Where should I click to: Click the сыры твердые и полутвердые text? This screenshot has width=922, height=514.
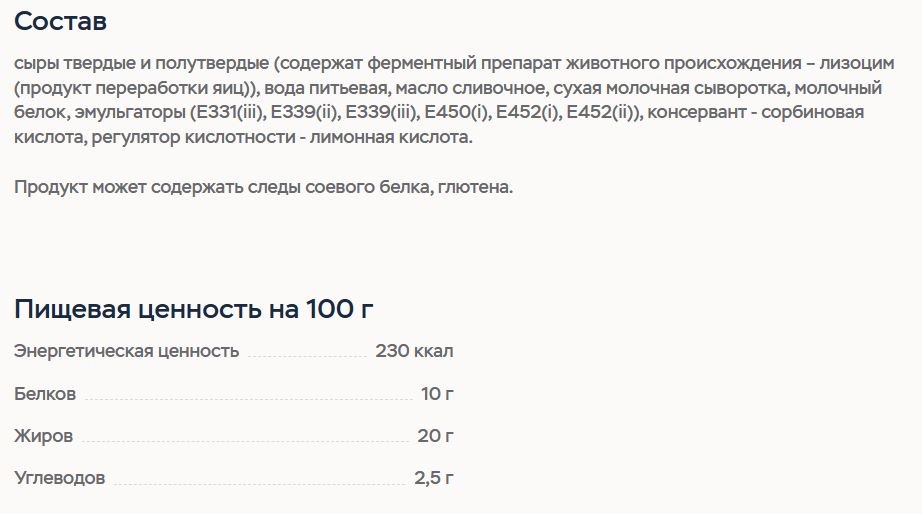[x=141, y=64]
